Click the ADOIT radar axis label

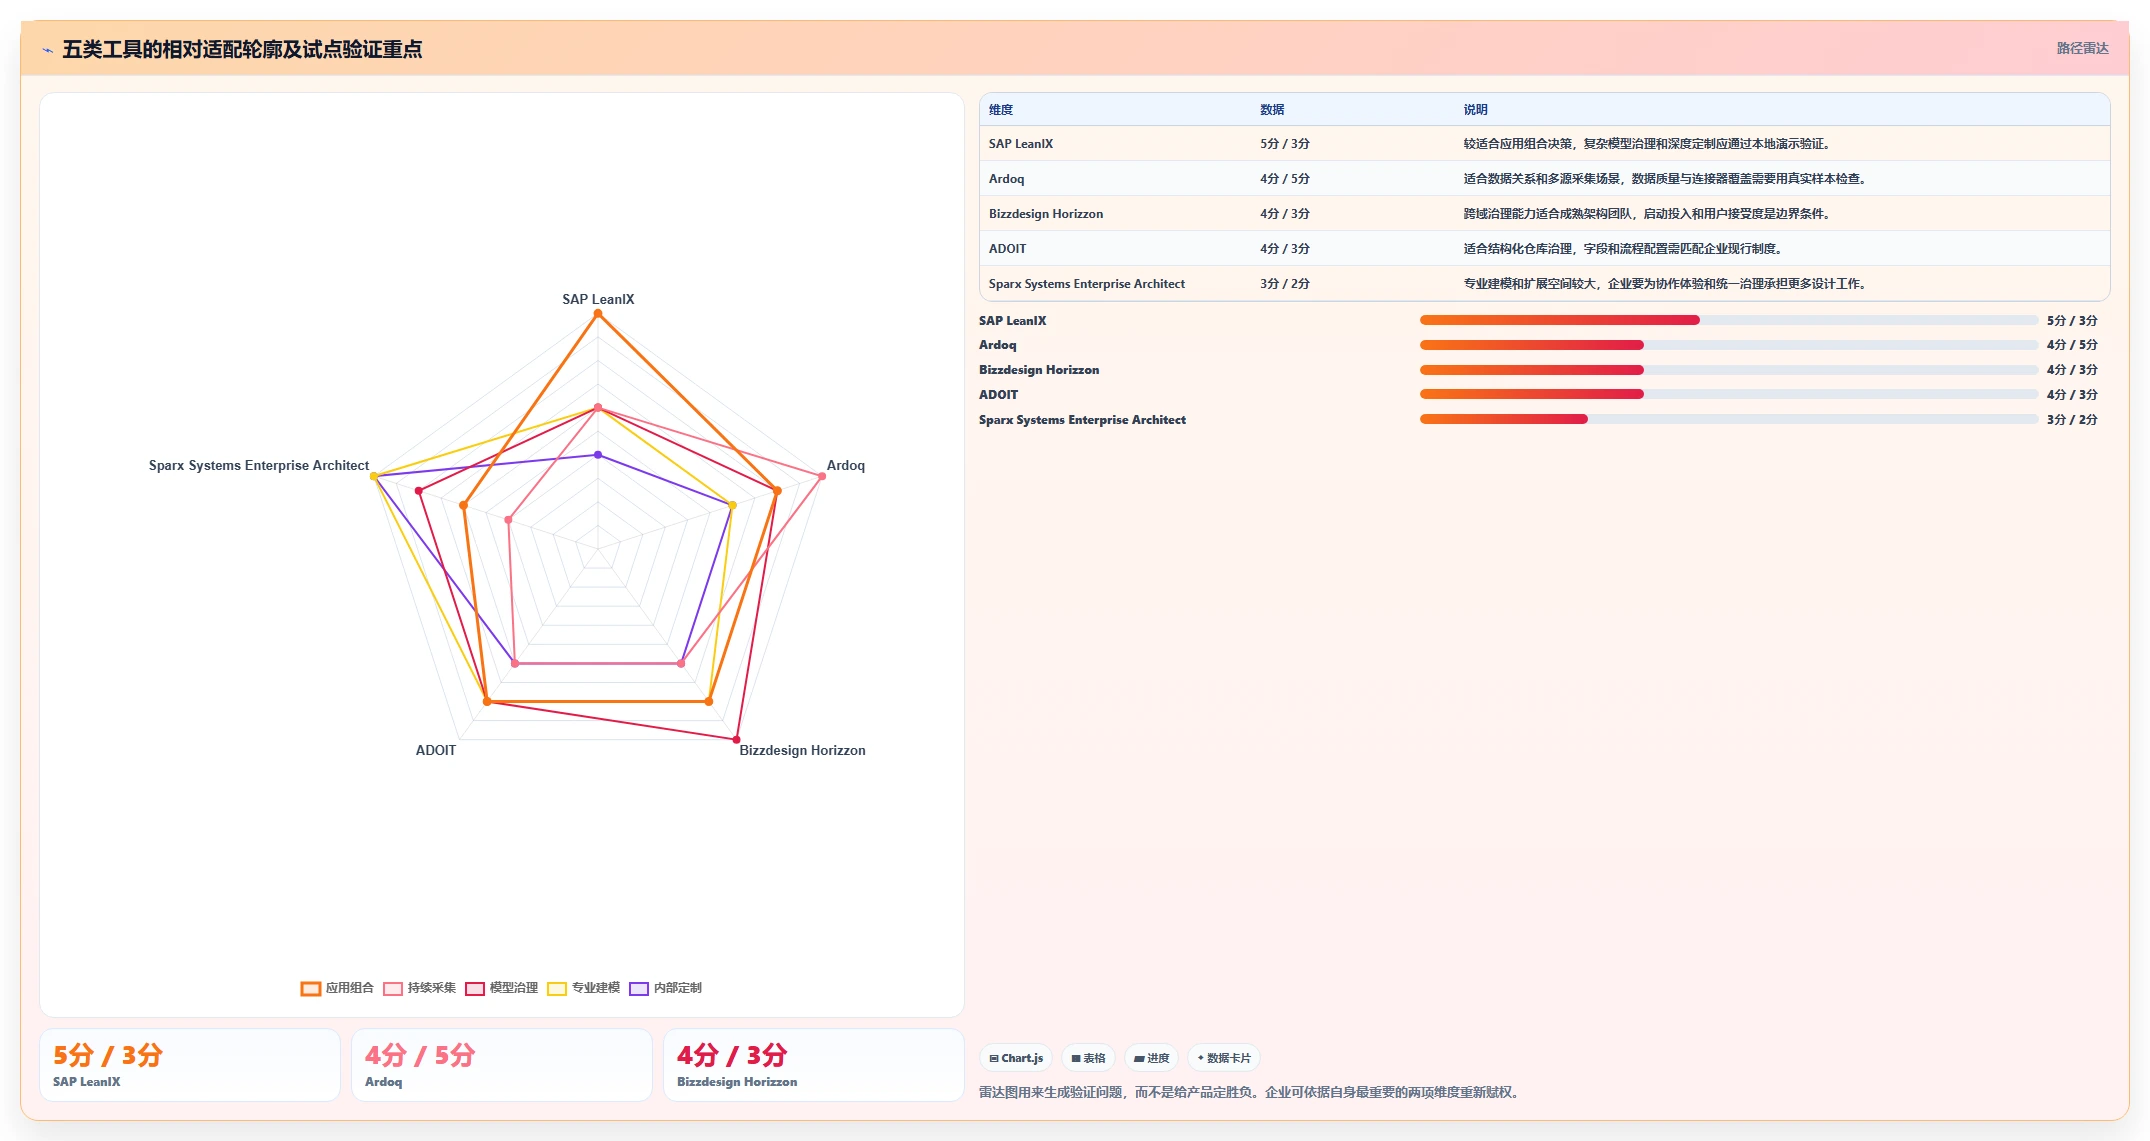(x=436, y=750)
